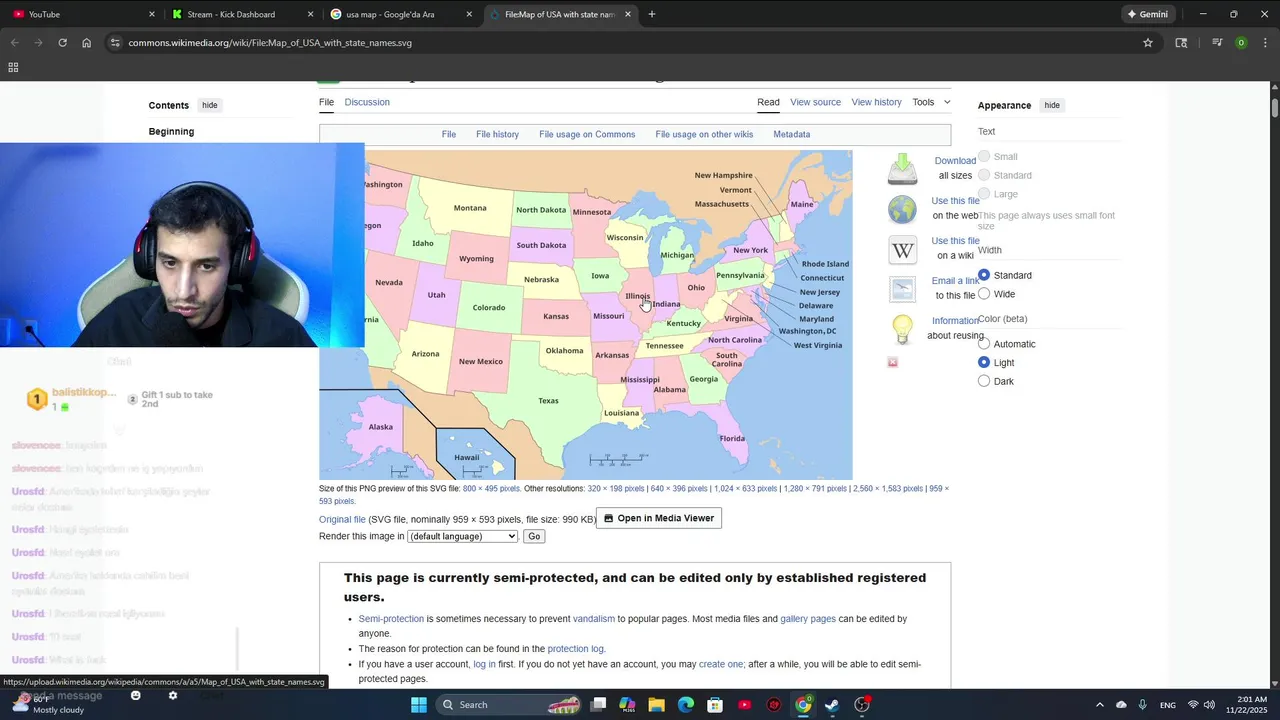1280x720 pixels.
Task: Select the Standard text size radio
Action: 984,175
